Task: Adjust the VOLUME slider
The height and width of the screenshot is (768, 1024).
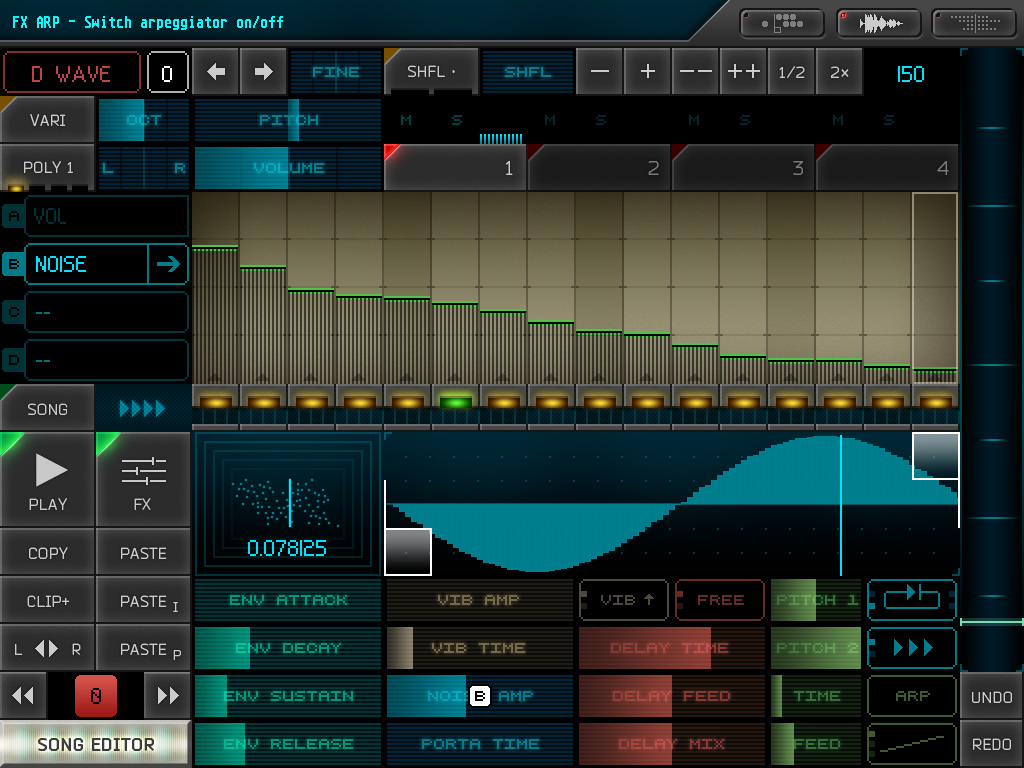Action: [x=287, y=168]
